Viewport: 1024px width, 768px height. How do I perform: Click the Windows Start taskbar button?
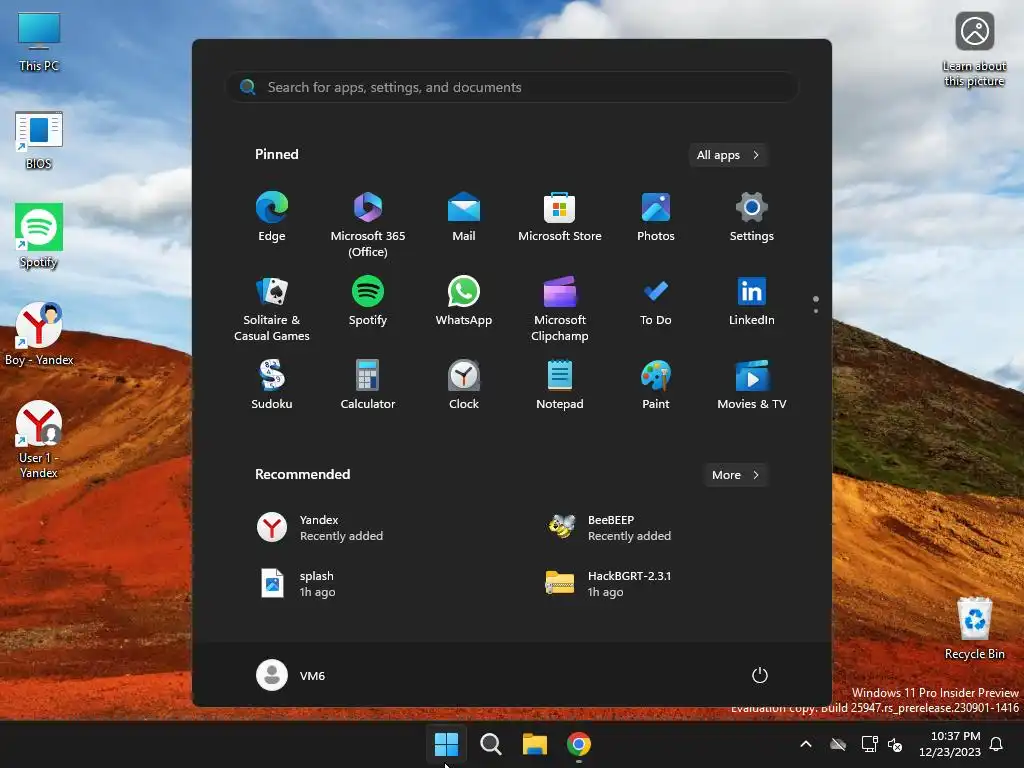pos(447,744)
